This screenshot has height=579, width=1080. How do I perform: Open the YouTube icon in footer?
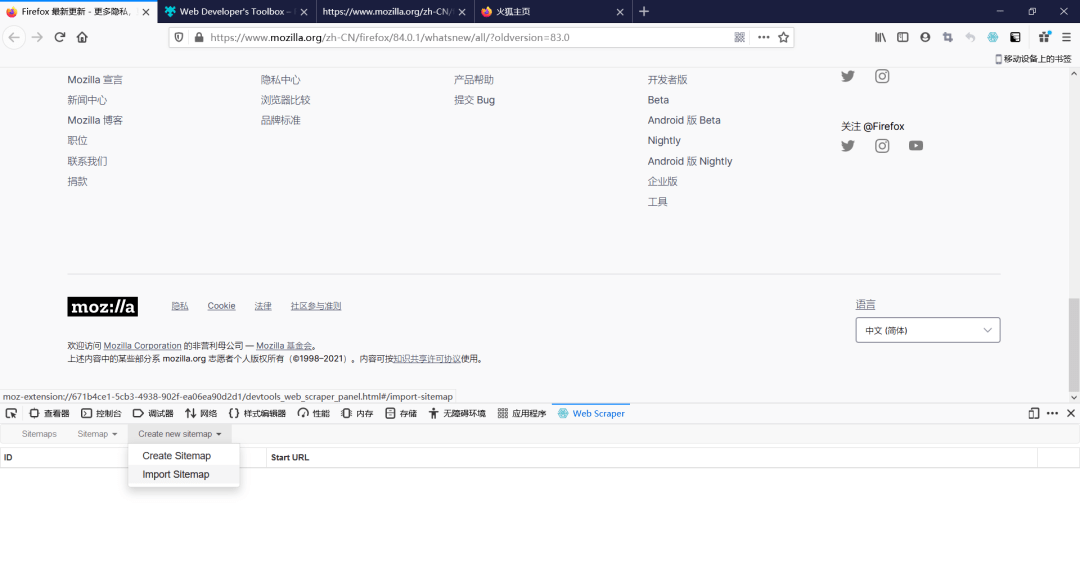click(x=916, y=146)
